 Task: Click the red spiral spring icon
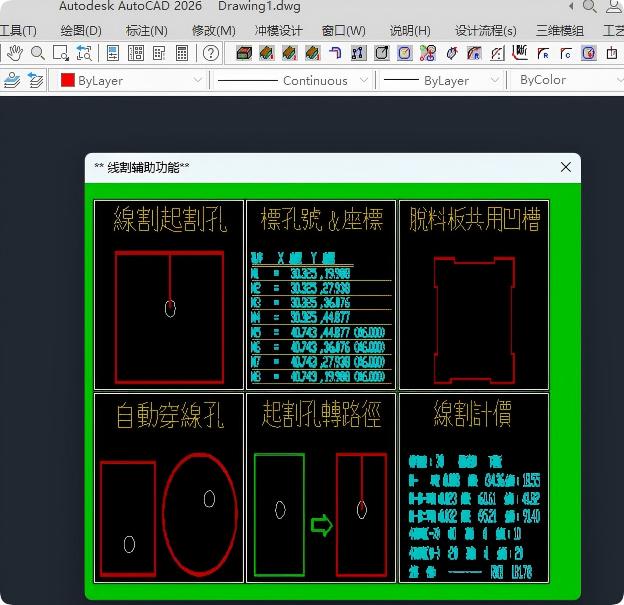tap(451, 53)
